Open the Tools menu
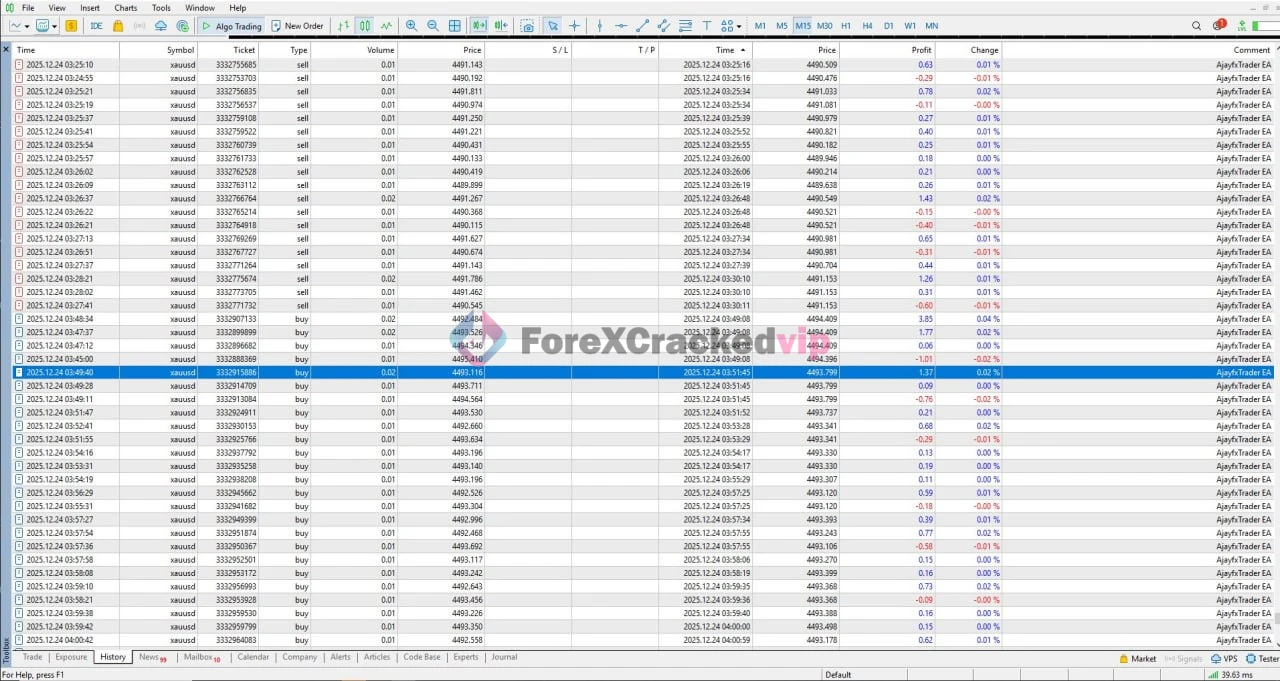This screenshot has height=681, width=1280. pos(161,7)
